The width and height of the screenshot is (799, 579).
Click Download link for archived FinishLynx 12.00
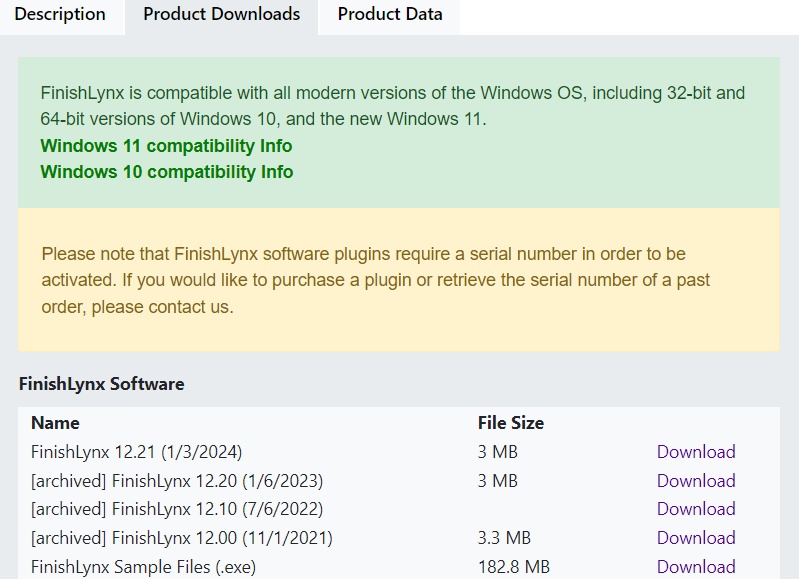pos(695,538)
